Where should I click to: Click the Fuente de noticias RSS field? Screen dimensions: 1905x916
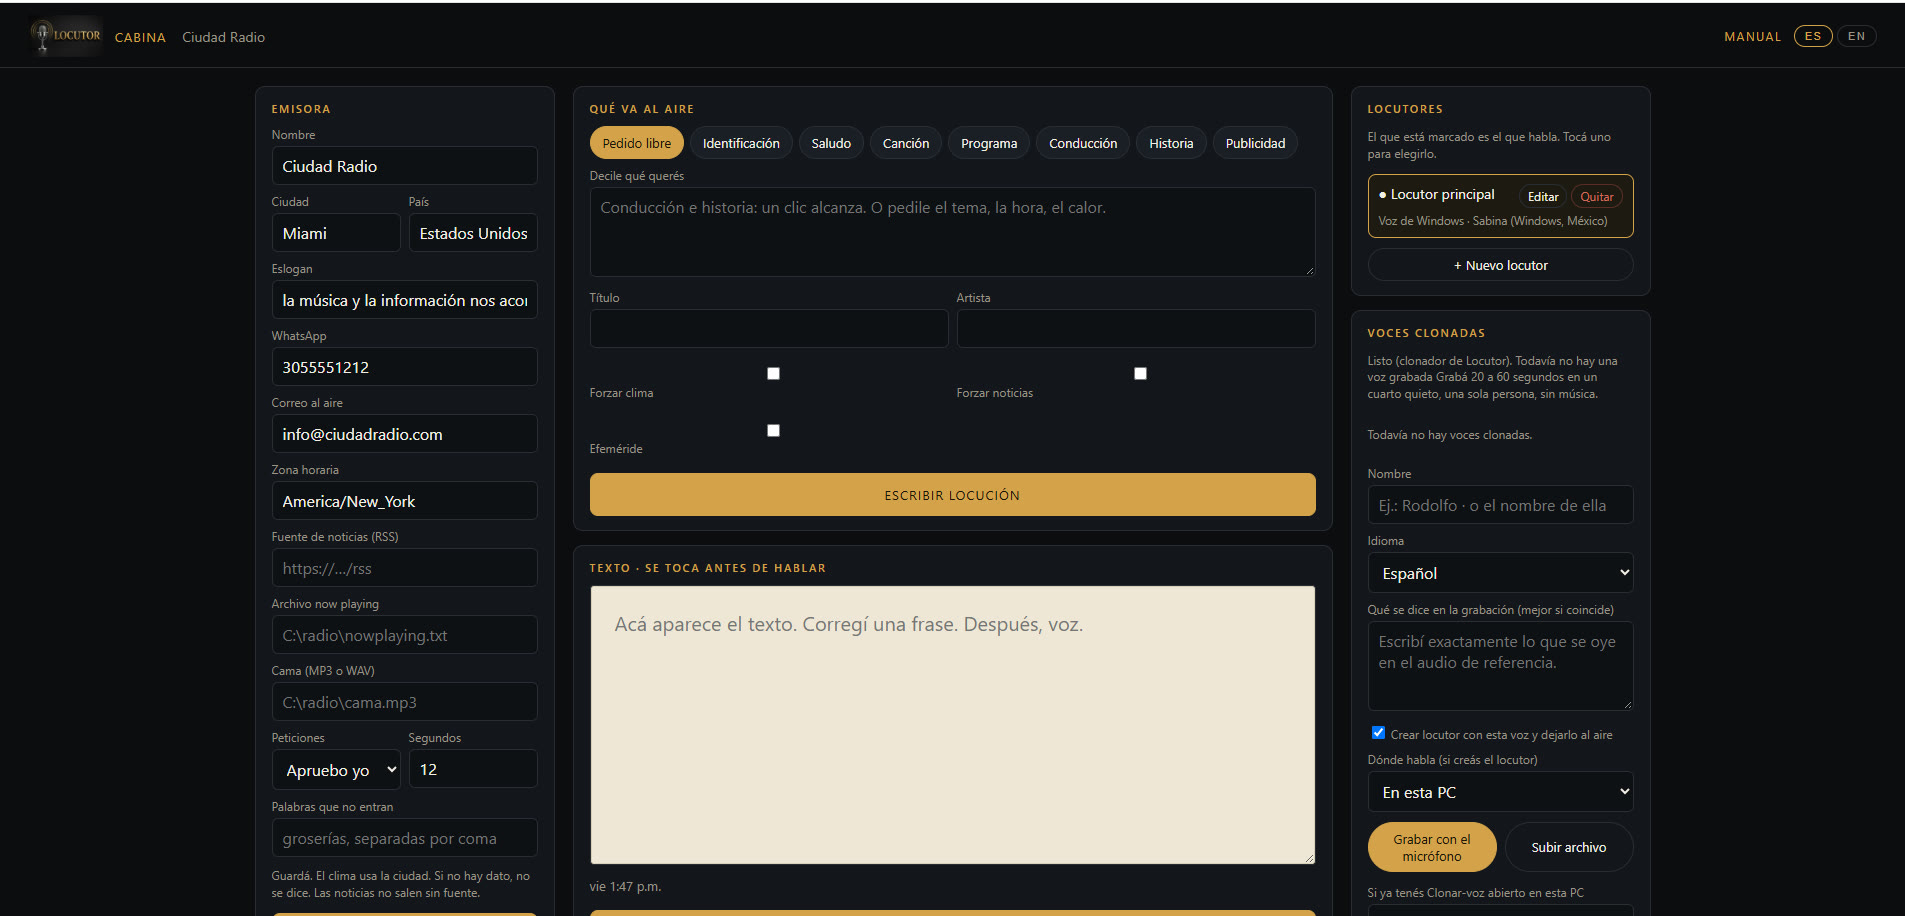[404, 568]
